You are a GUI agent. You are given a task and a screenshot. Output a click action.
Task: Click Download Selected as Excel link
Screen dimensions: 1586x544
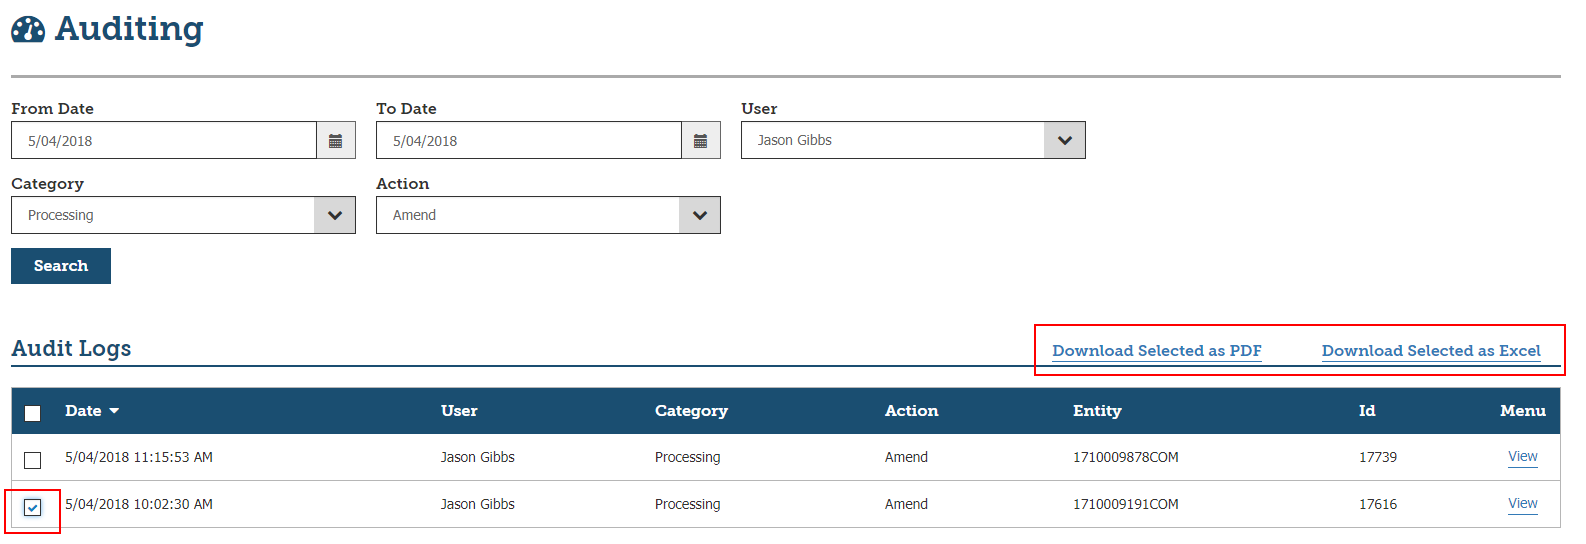coord(1431,351)
